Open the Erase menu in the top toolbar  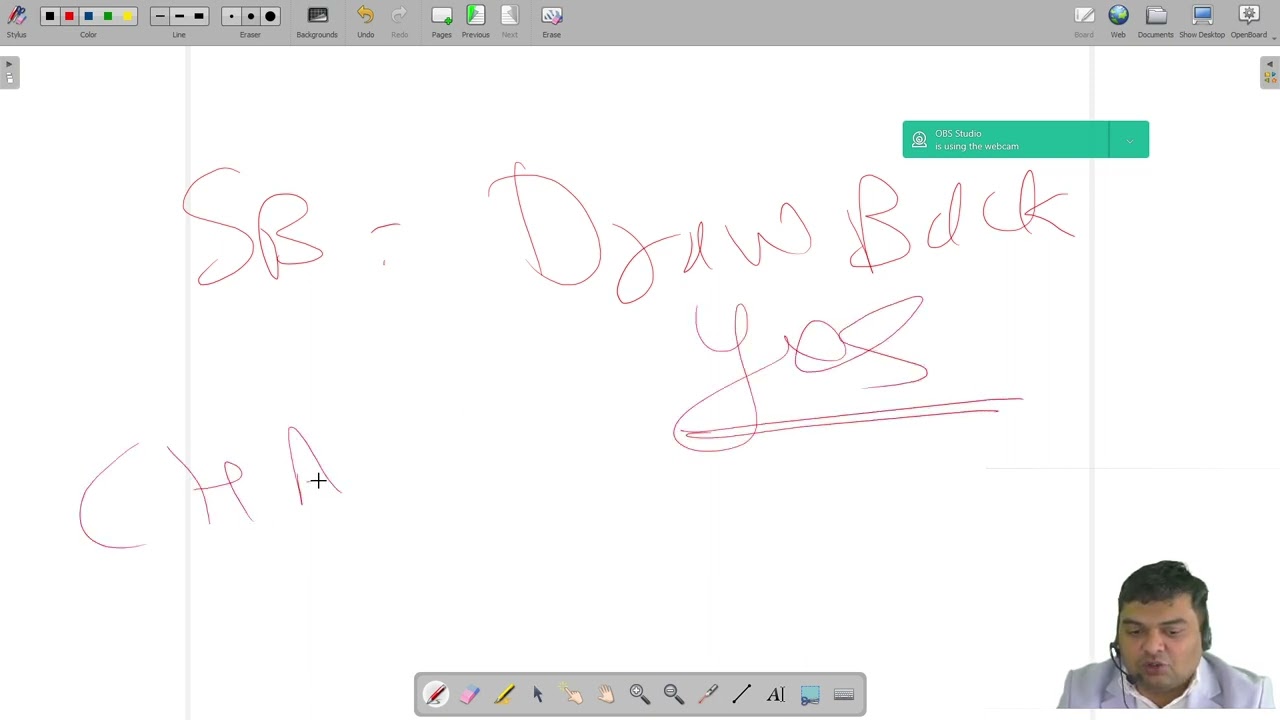pyautogui.click(x=551, y=21)
